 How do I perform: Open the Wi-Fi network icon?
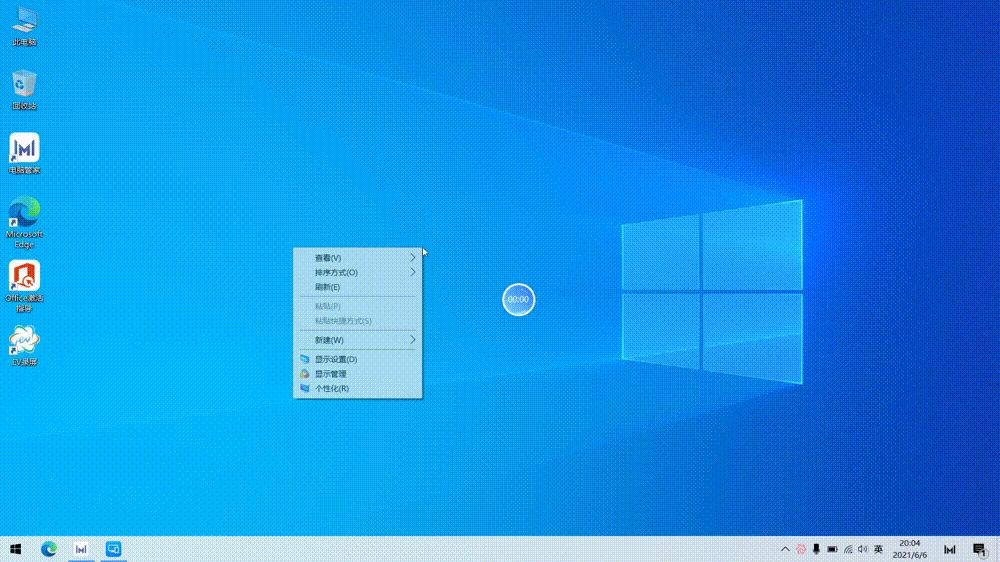coord(848,549)
